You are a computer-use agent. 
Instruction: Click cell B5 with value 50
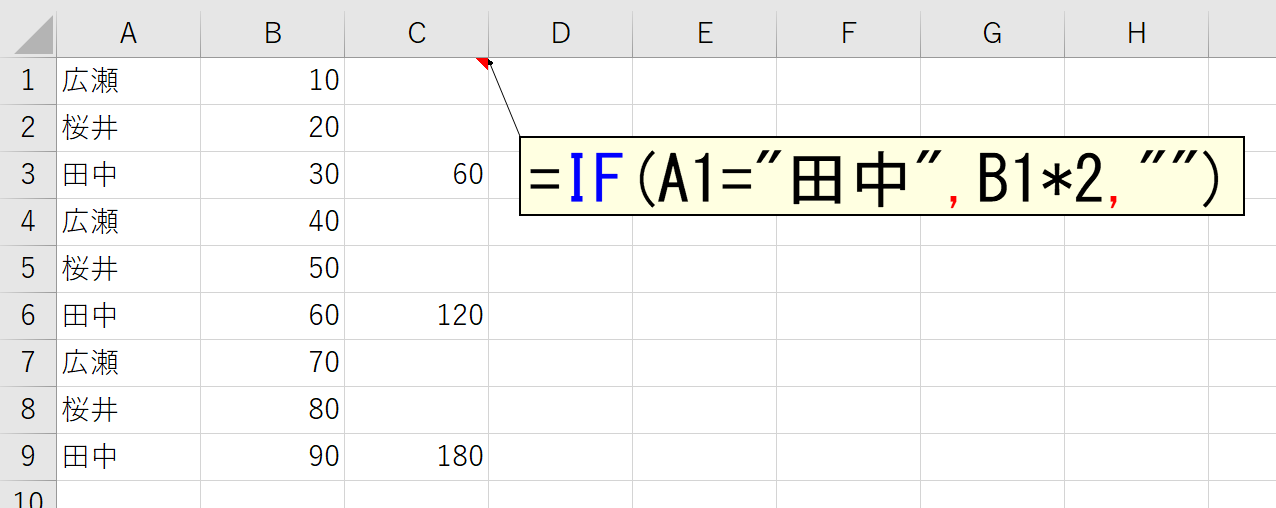point(272,269)
